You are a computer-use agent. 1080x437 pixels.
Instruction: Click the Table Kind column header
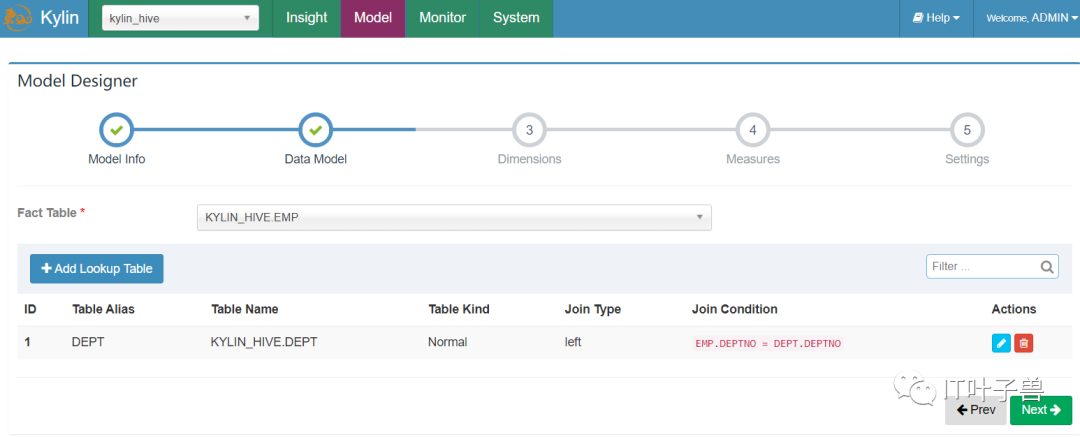click(459, 309)
